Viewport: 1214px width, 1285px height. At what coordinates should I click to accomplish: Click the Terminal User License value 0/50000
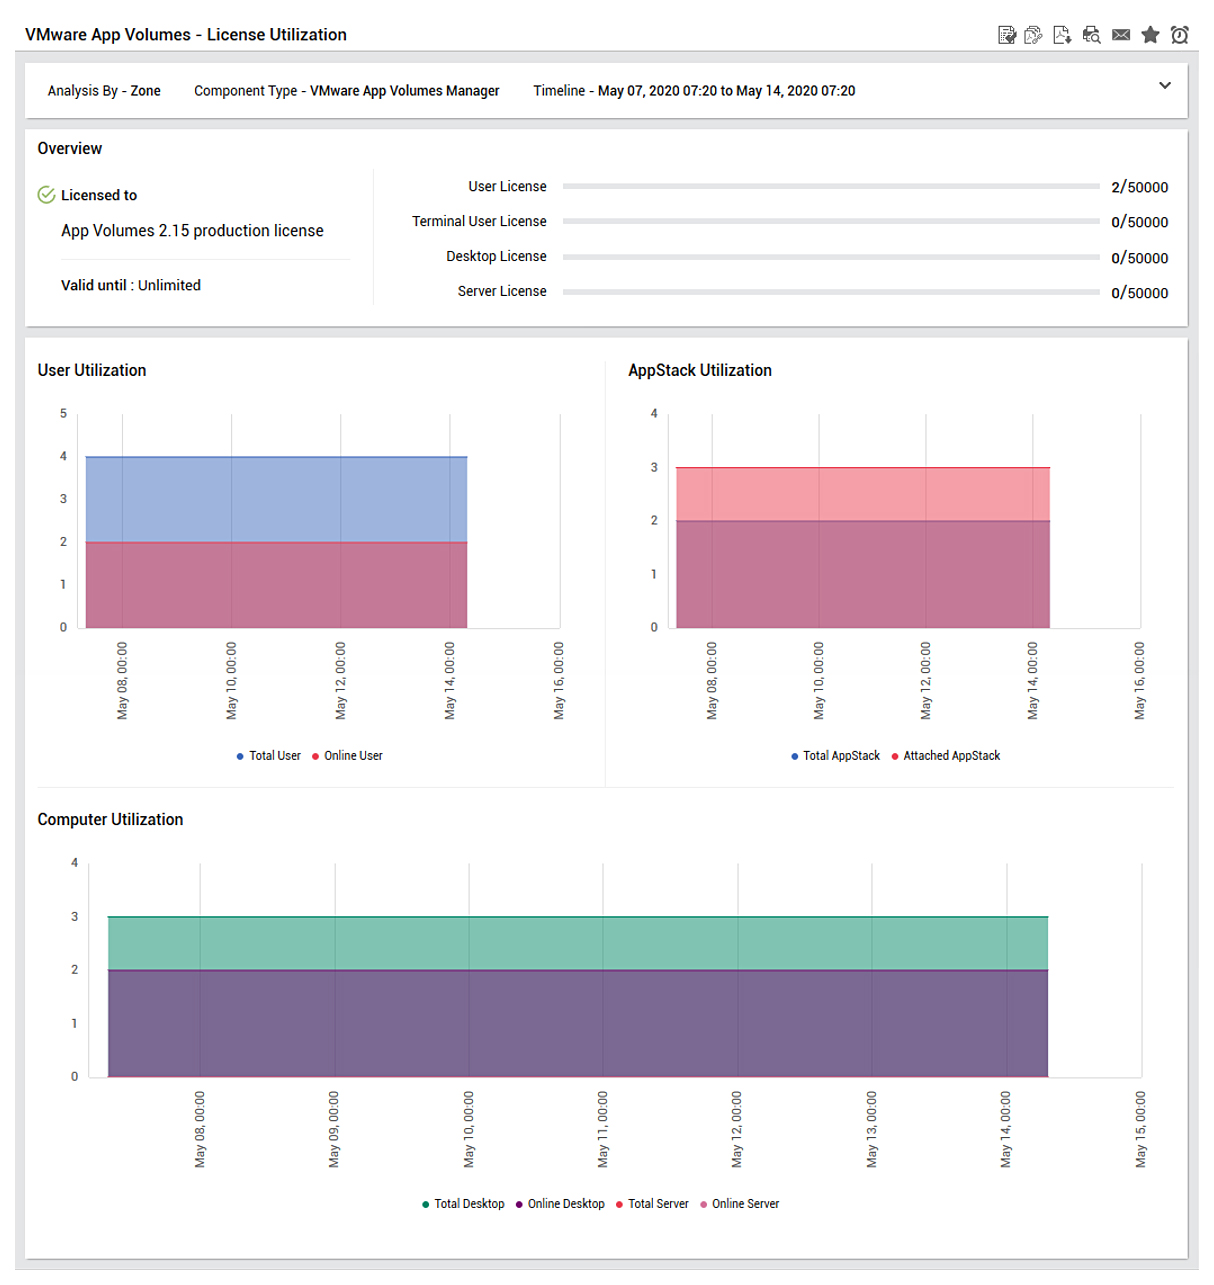(1140, 222)
